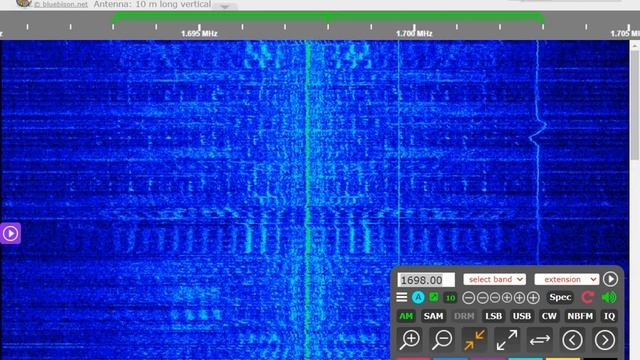Select USB demodulation mode
Image resolution: width=640 pixels, height=360 pixels.
[x=522, y=316]
